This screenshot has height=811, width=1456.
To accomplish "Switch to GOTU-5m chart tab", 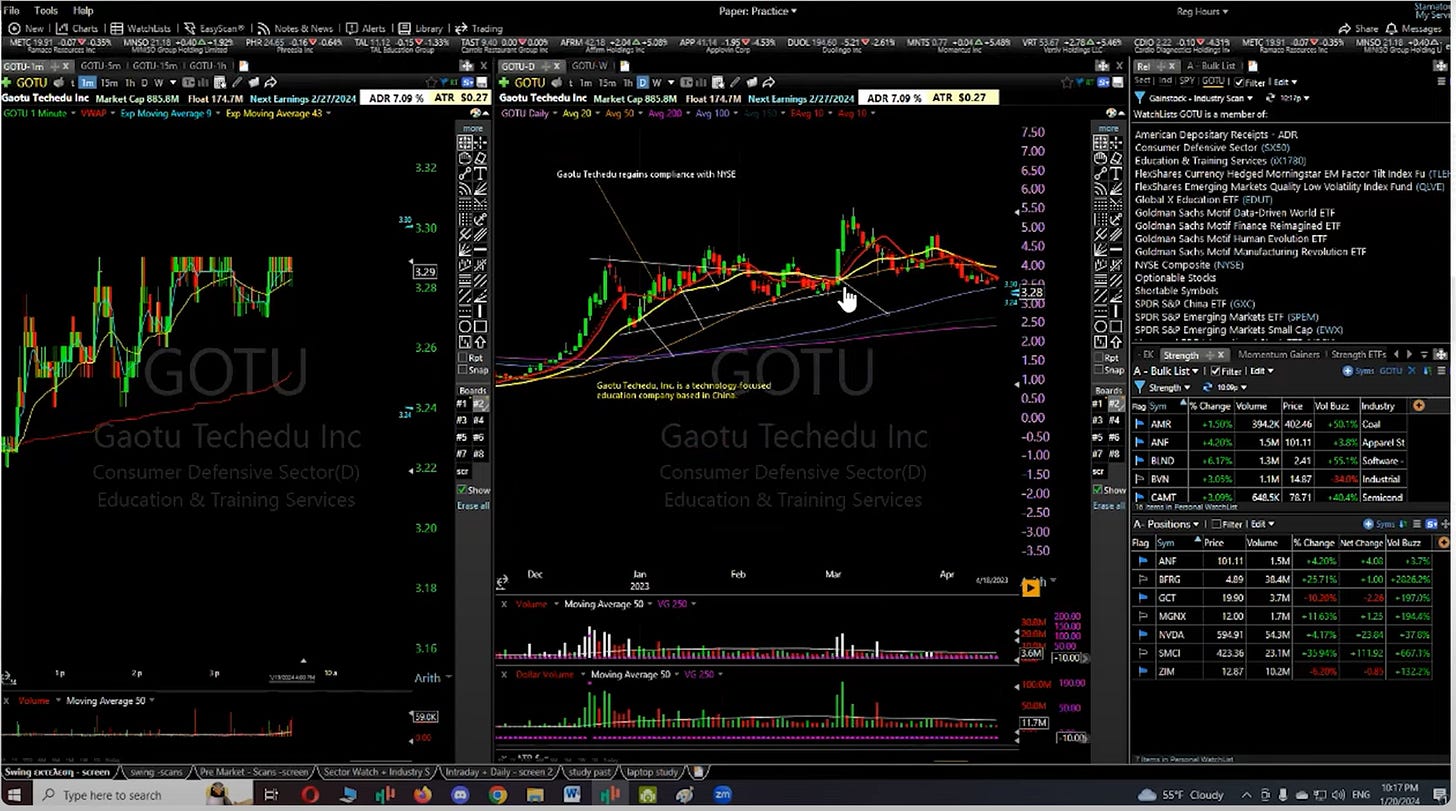I will (x=100, y=66).
